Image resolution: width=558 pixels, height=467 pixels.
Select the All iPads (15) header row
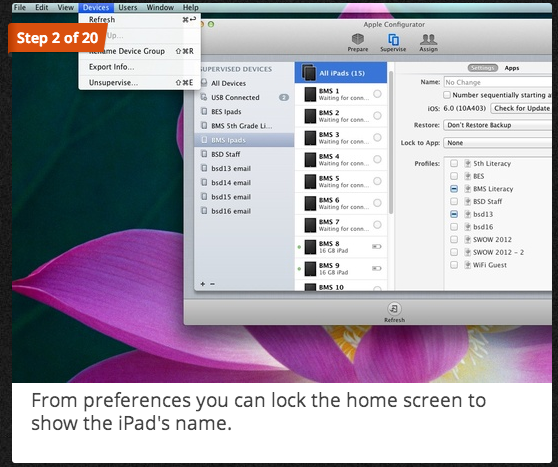341,73
